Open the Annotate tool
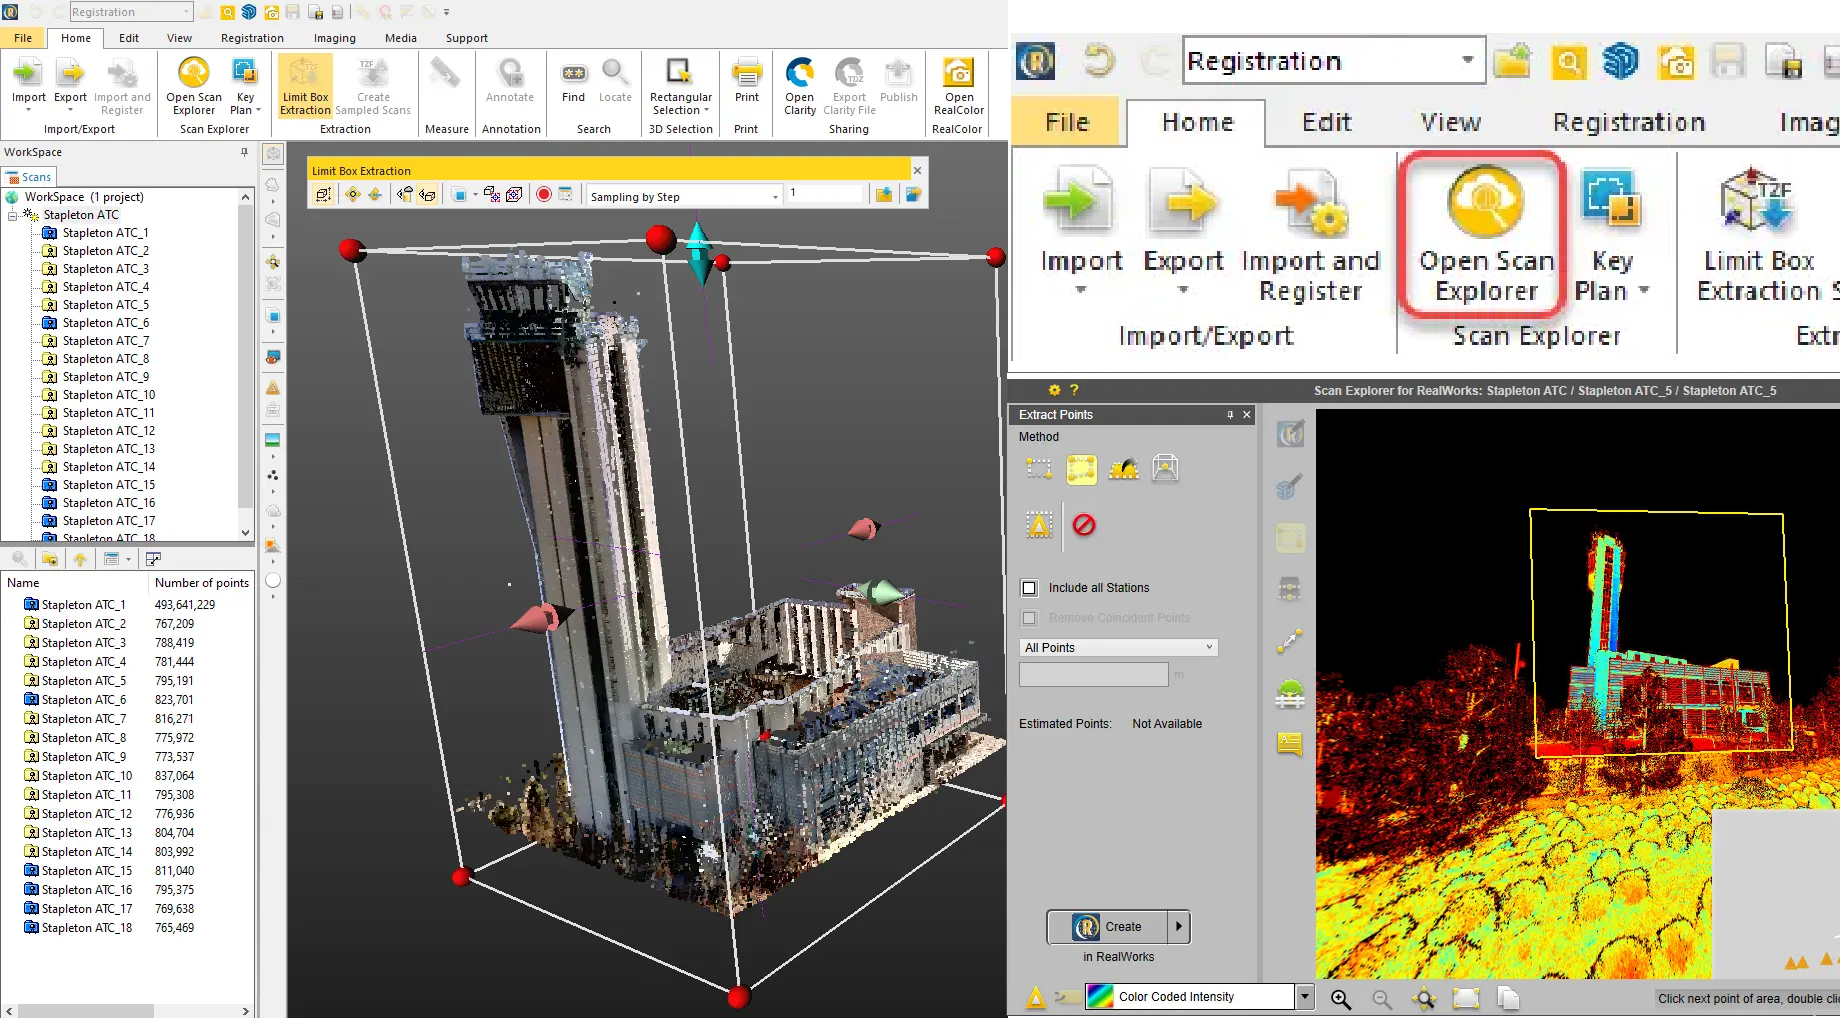Viewport: 1840px width, 1018px height. pos(510,85)
